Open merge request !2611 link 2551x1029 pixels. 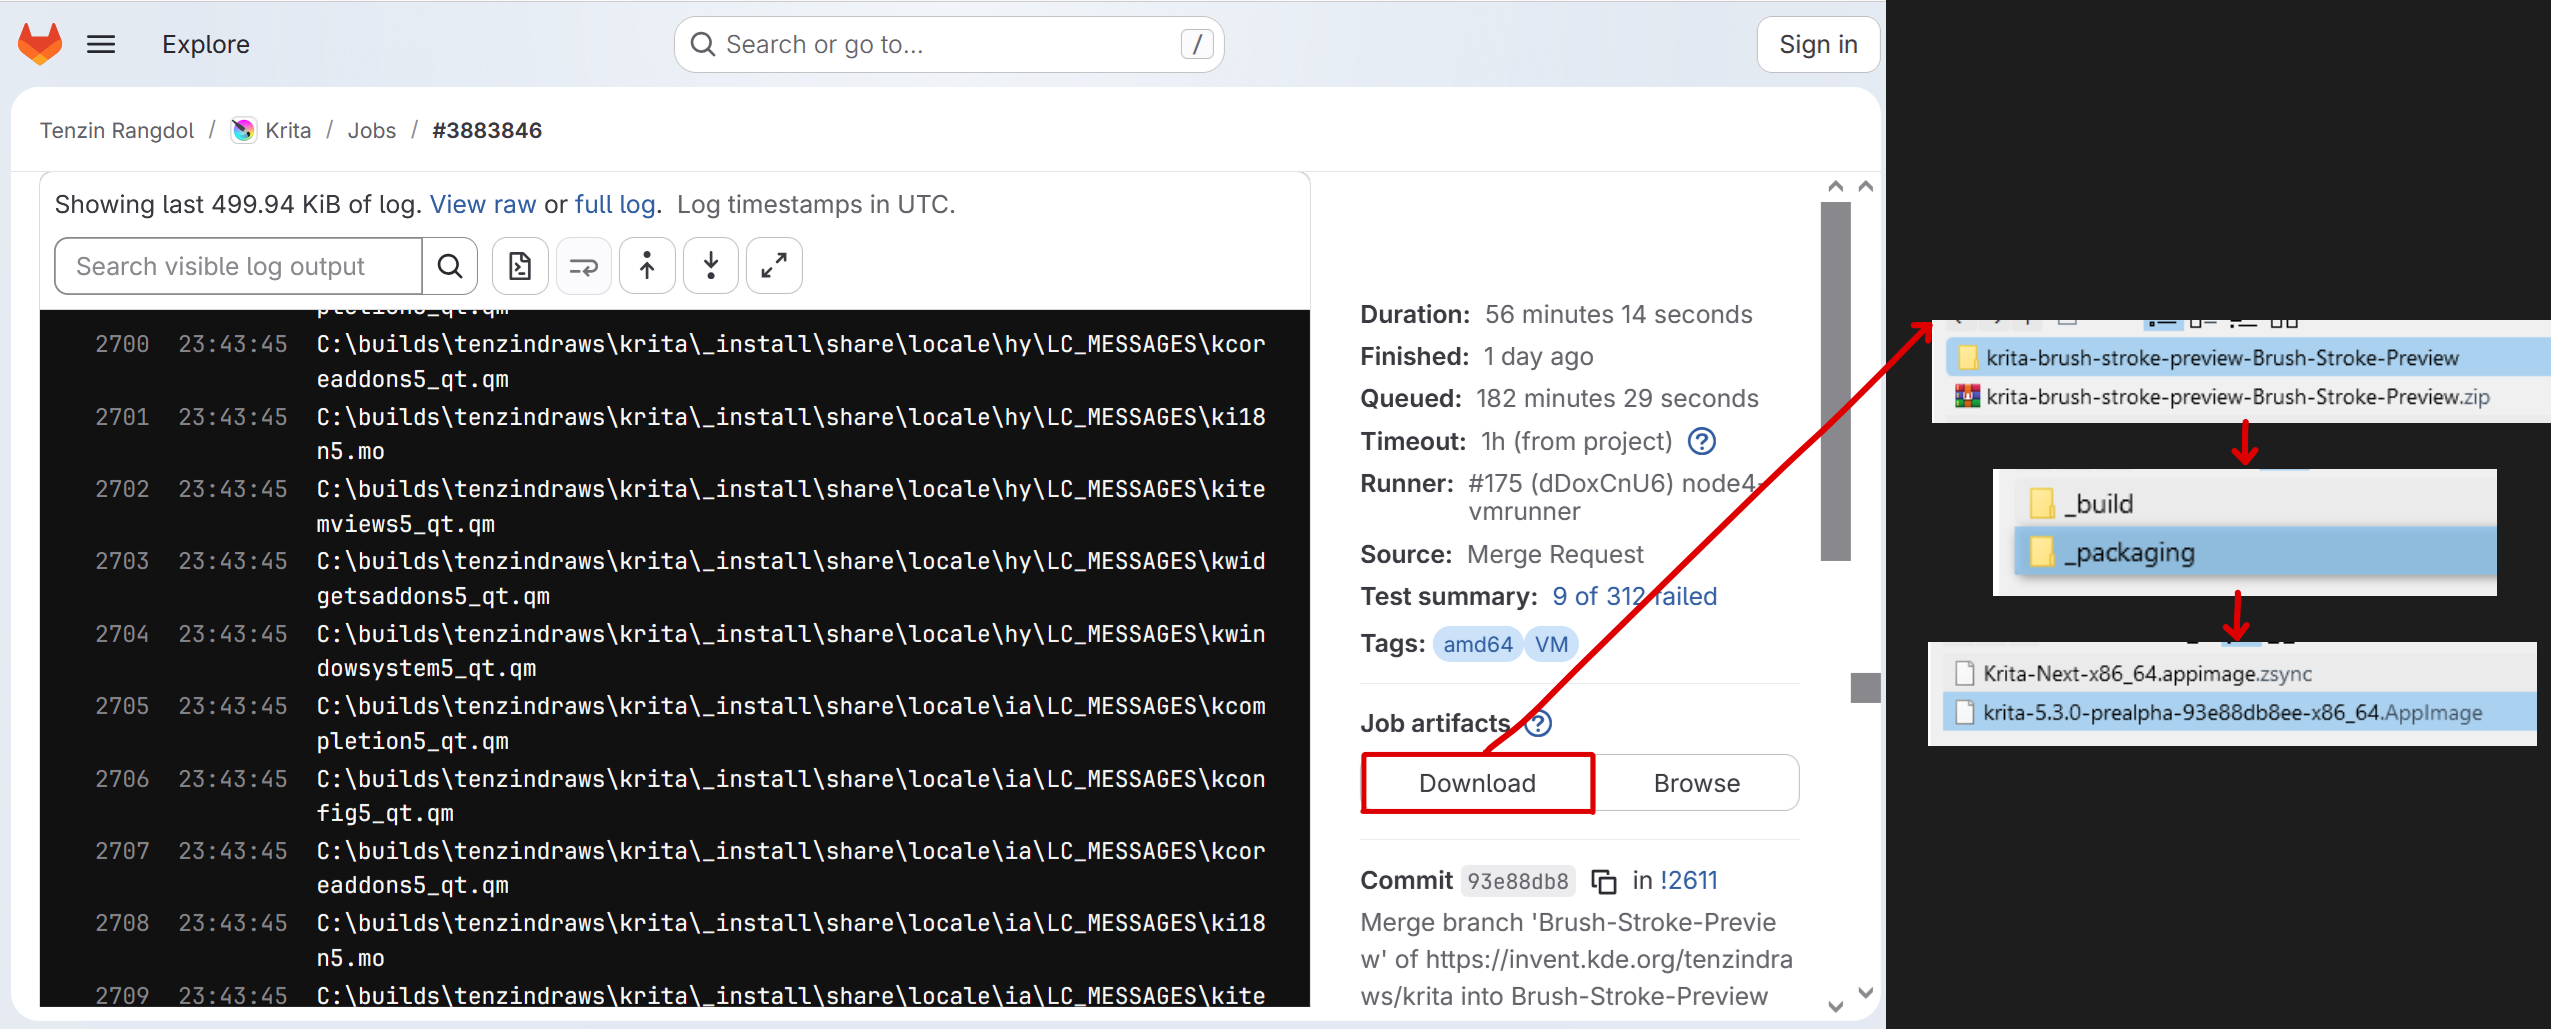coord(1689,880)
